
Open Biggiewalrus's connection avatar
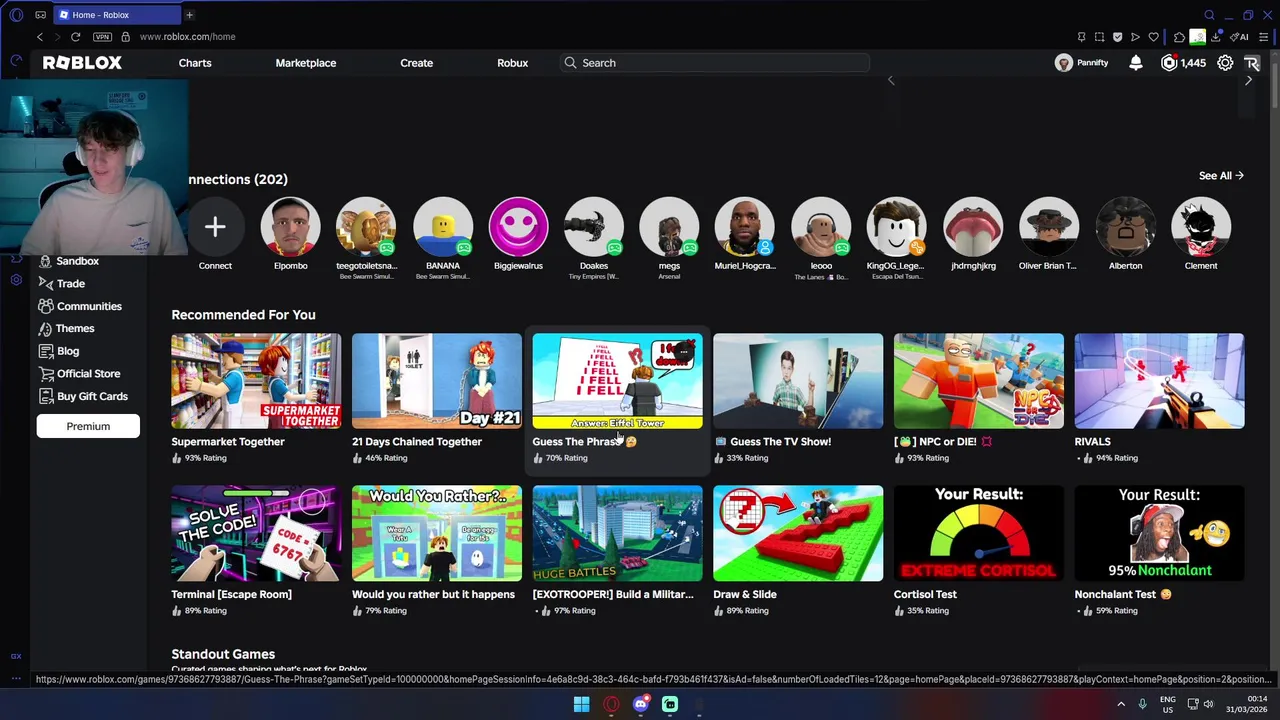tap(518, 227)
